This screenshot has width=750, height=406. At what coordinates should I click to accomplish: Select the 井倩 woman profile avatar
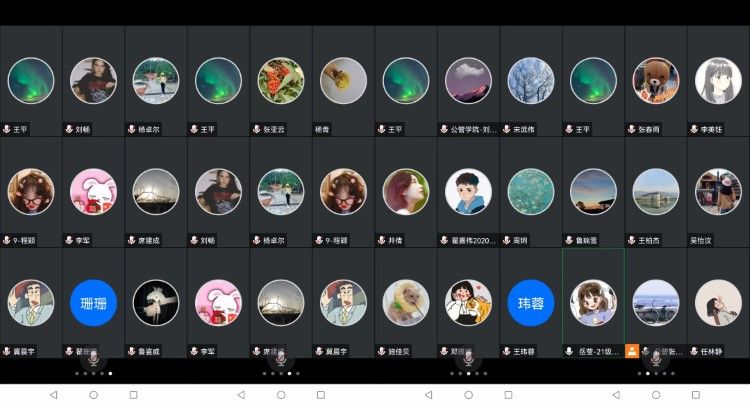406,192
